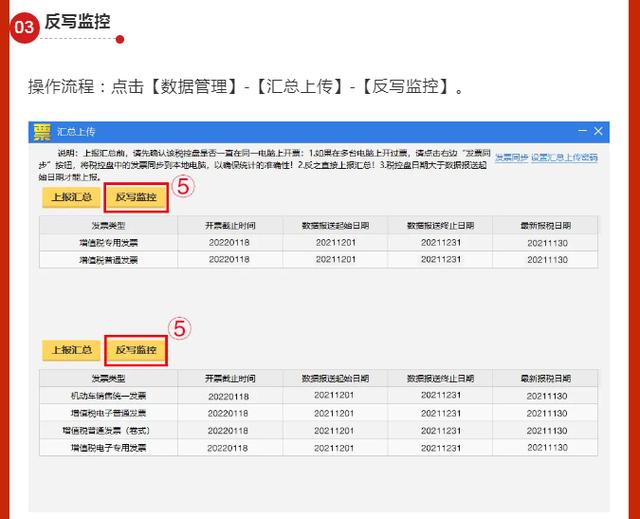
Task: Click 最新报税日期 header in the lower table
Action: point(546,379)
